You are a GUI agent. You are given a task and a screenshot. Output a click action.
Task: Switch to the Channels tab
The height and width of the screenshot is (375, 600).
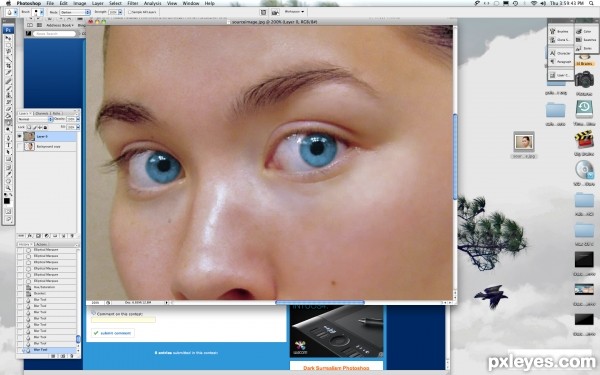pyautogui.click(x=41, y=114)
